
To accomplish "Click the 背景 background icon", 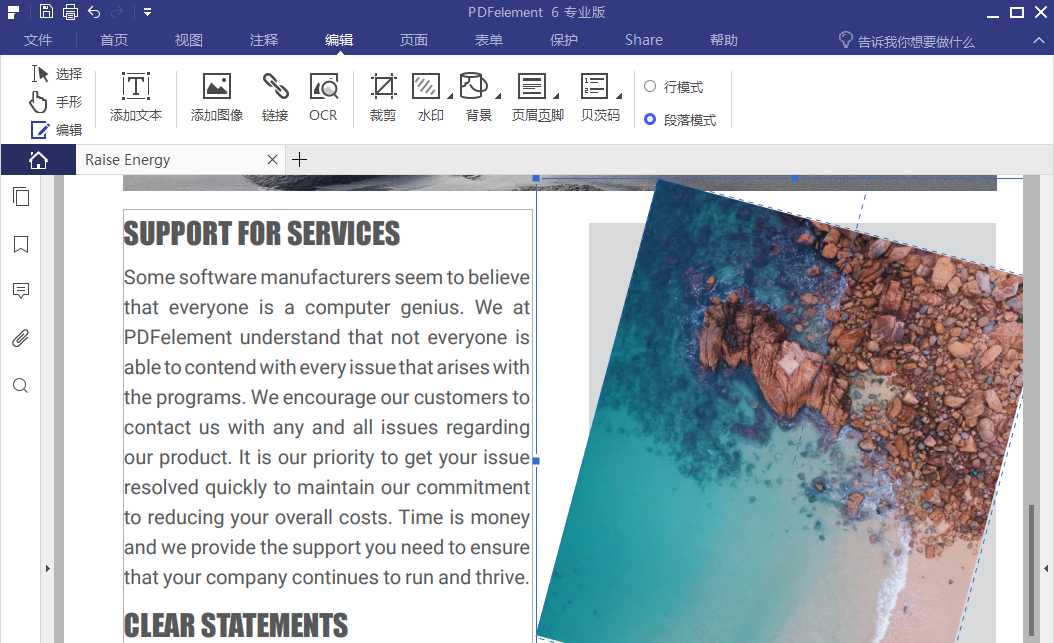I will (474, 86).
